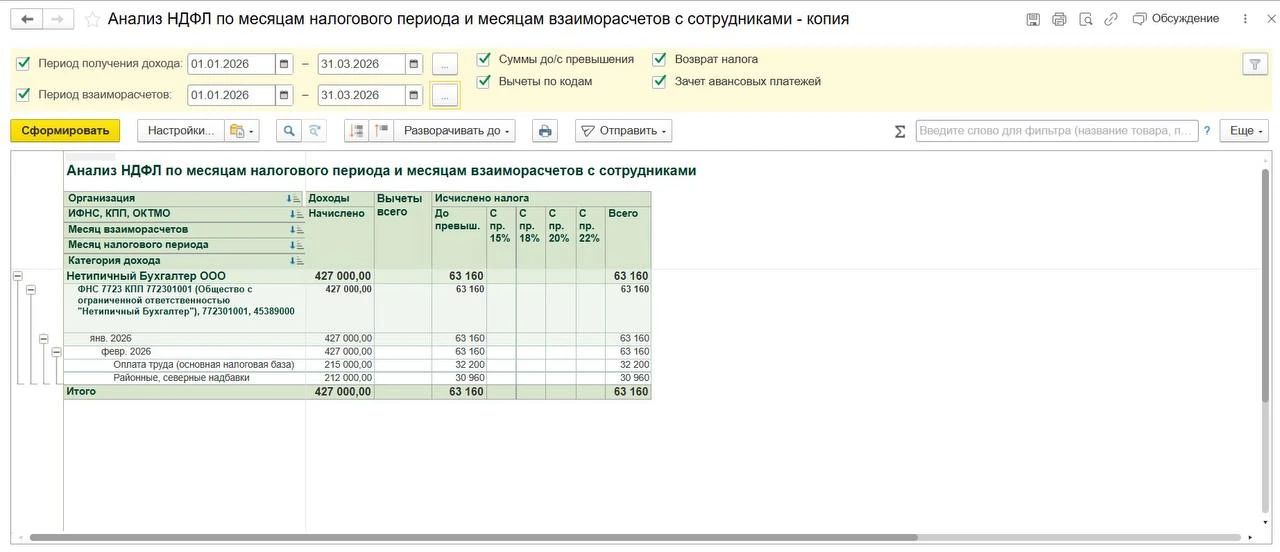Copy link to report using the chain icon

click(1111, 19)
